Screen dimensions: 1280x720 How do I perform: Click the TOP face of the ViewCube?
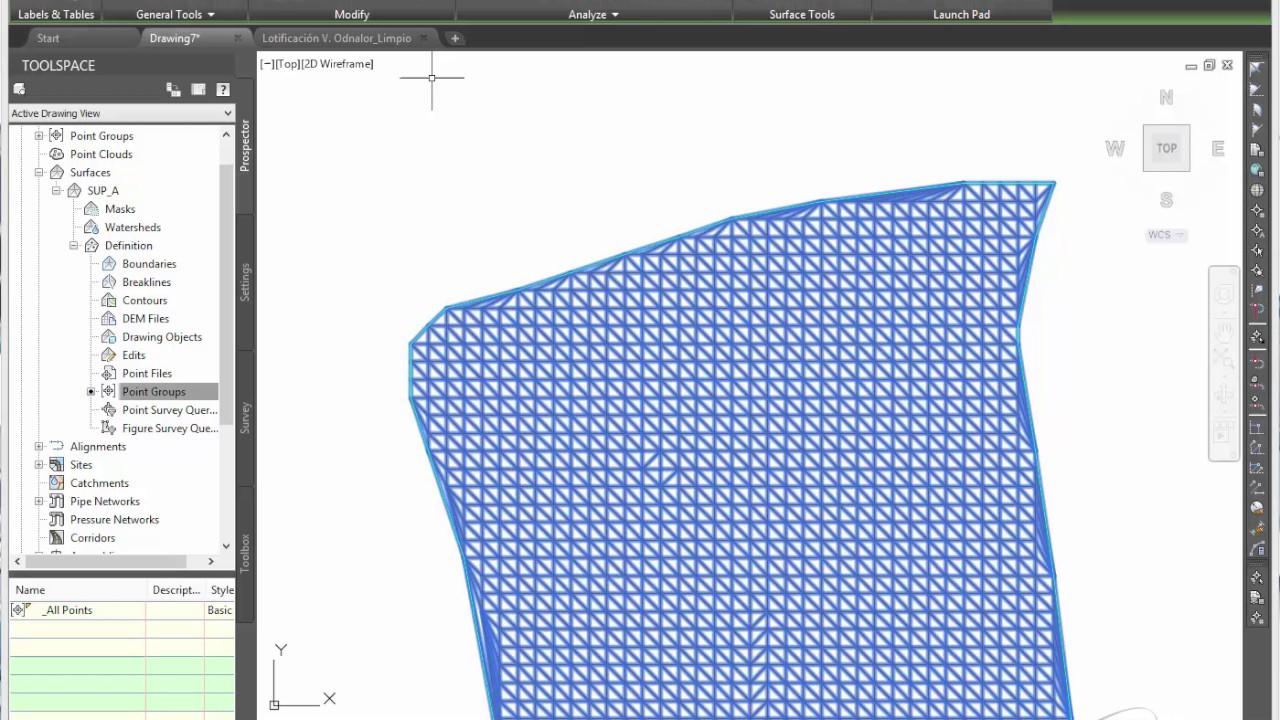coord(1166,148)
